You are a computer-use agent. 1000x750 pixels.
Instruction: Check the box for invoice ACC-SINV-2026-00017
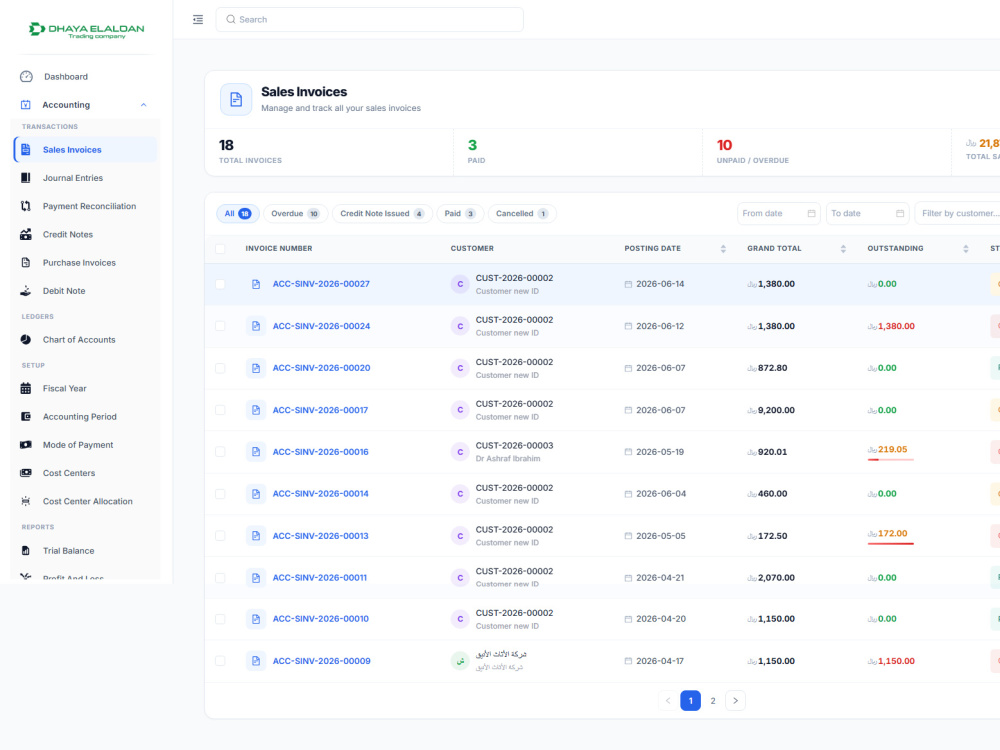(x=220, y=410)
